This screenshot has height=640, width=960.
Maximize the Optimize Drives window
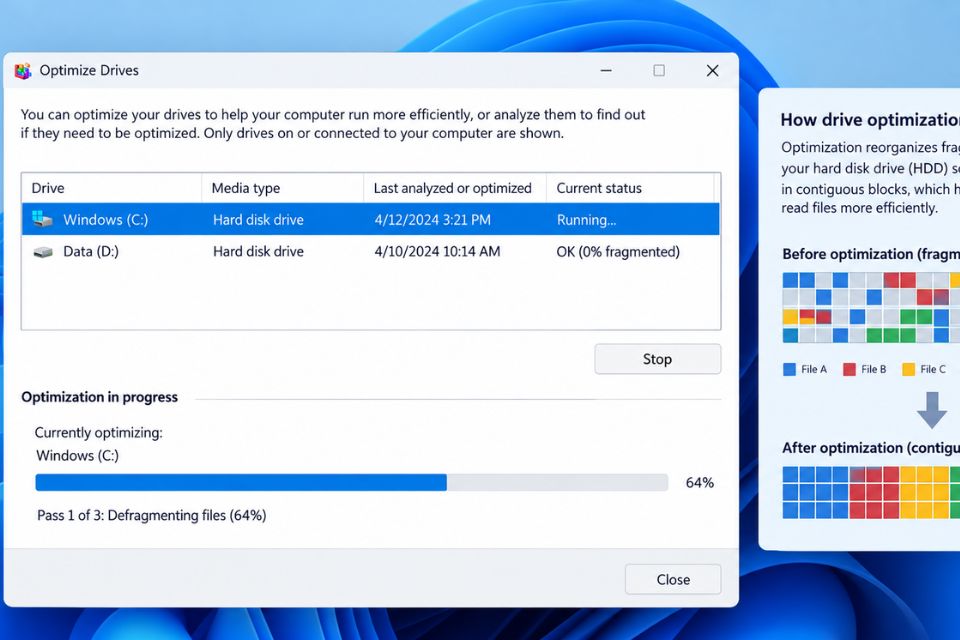tap(659, 70)
